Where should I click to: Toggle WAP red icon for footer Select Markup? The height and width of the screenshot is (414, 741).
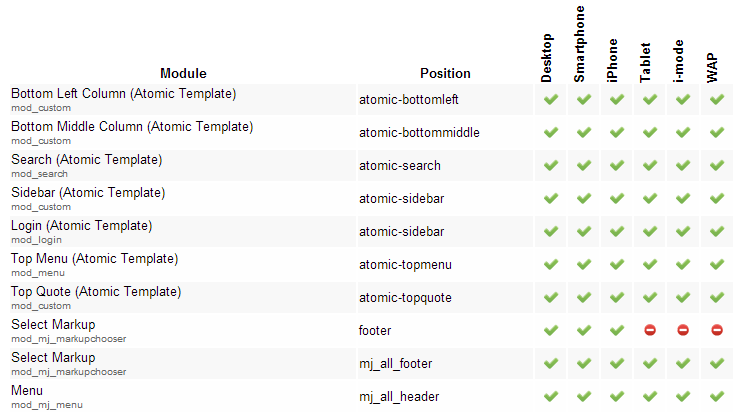(717, 330)
